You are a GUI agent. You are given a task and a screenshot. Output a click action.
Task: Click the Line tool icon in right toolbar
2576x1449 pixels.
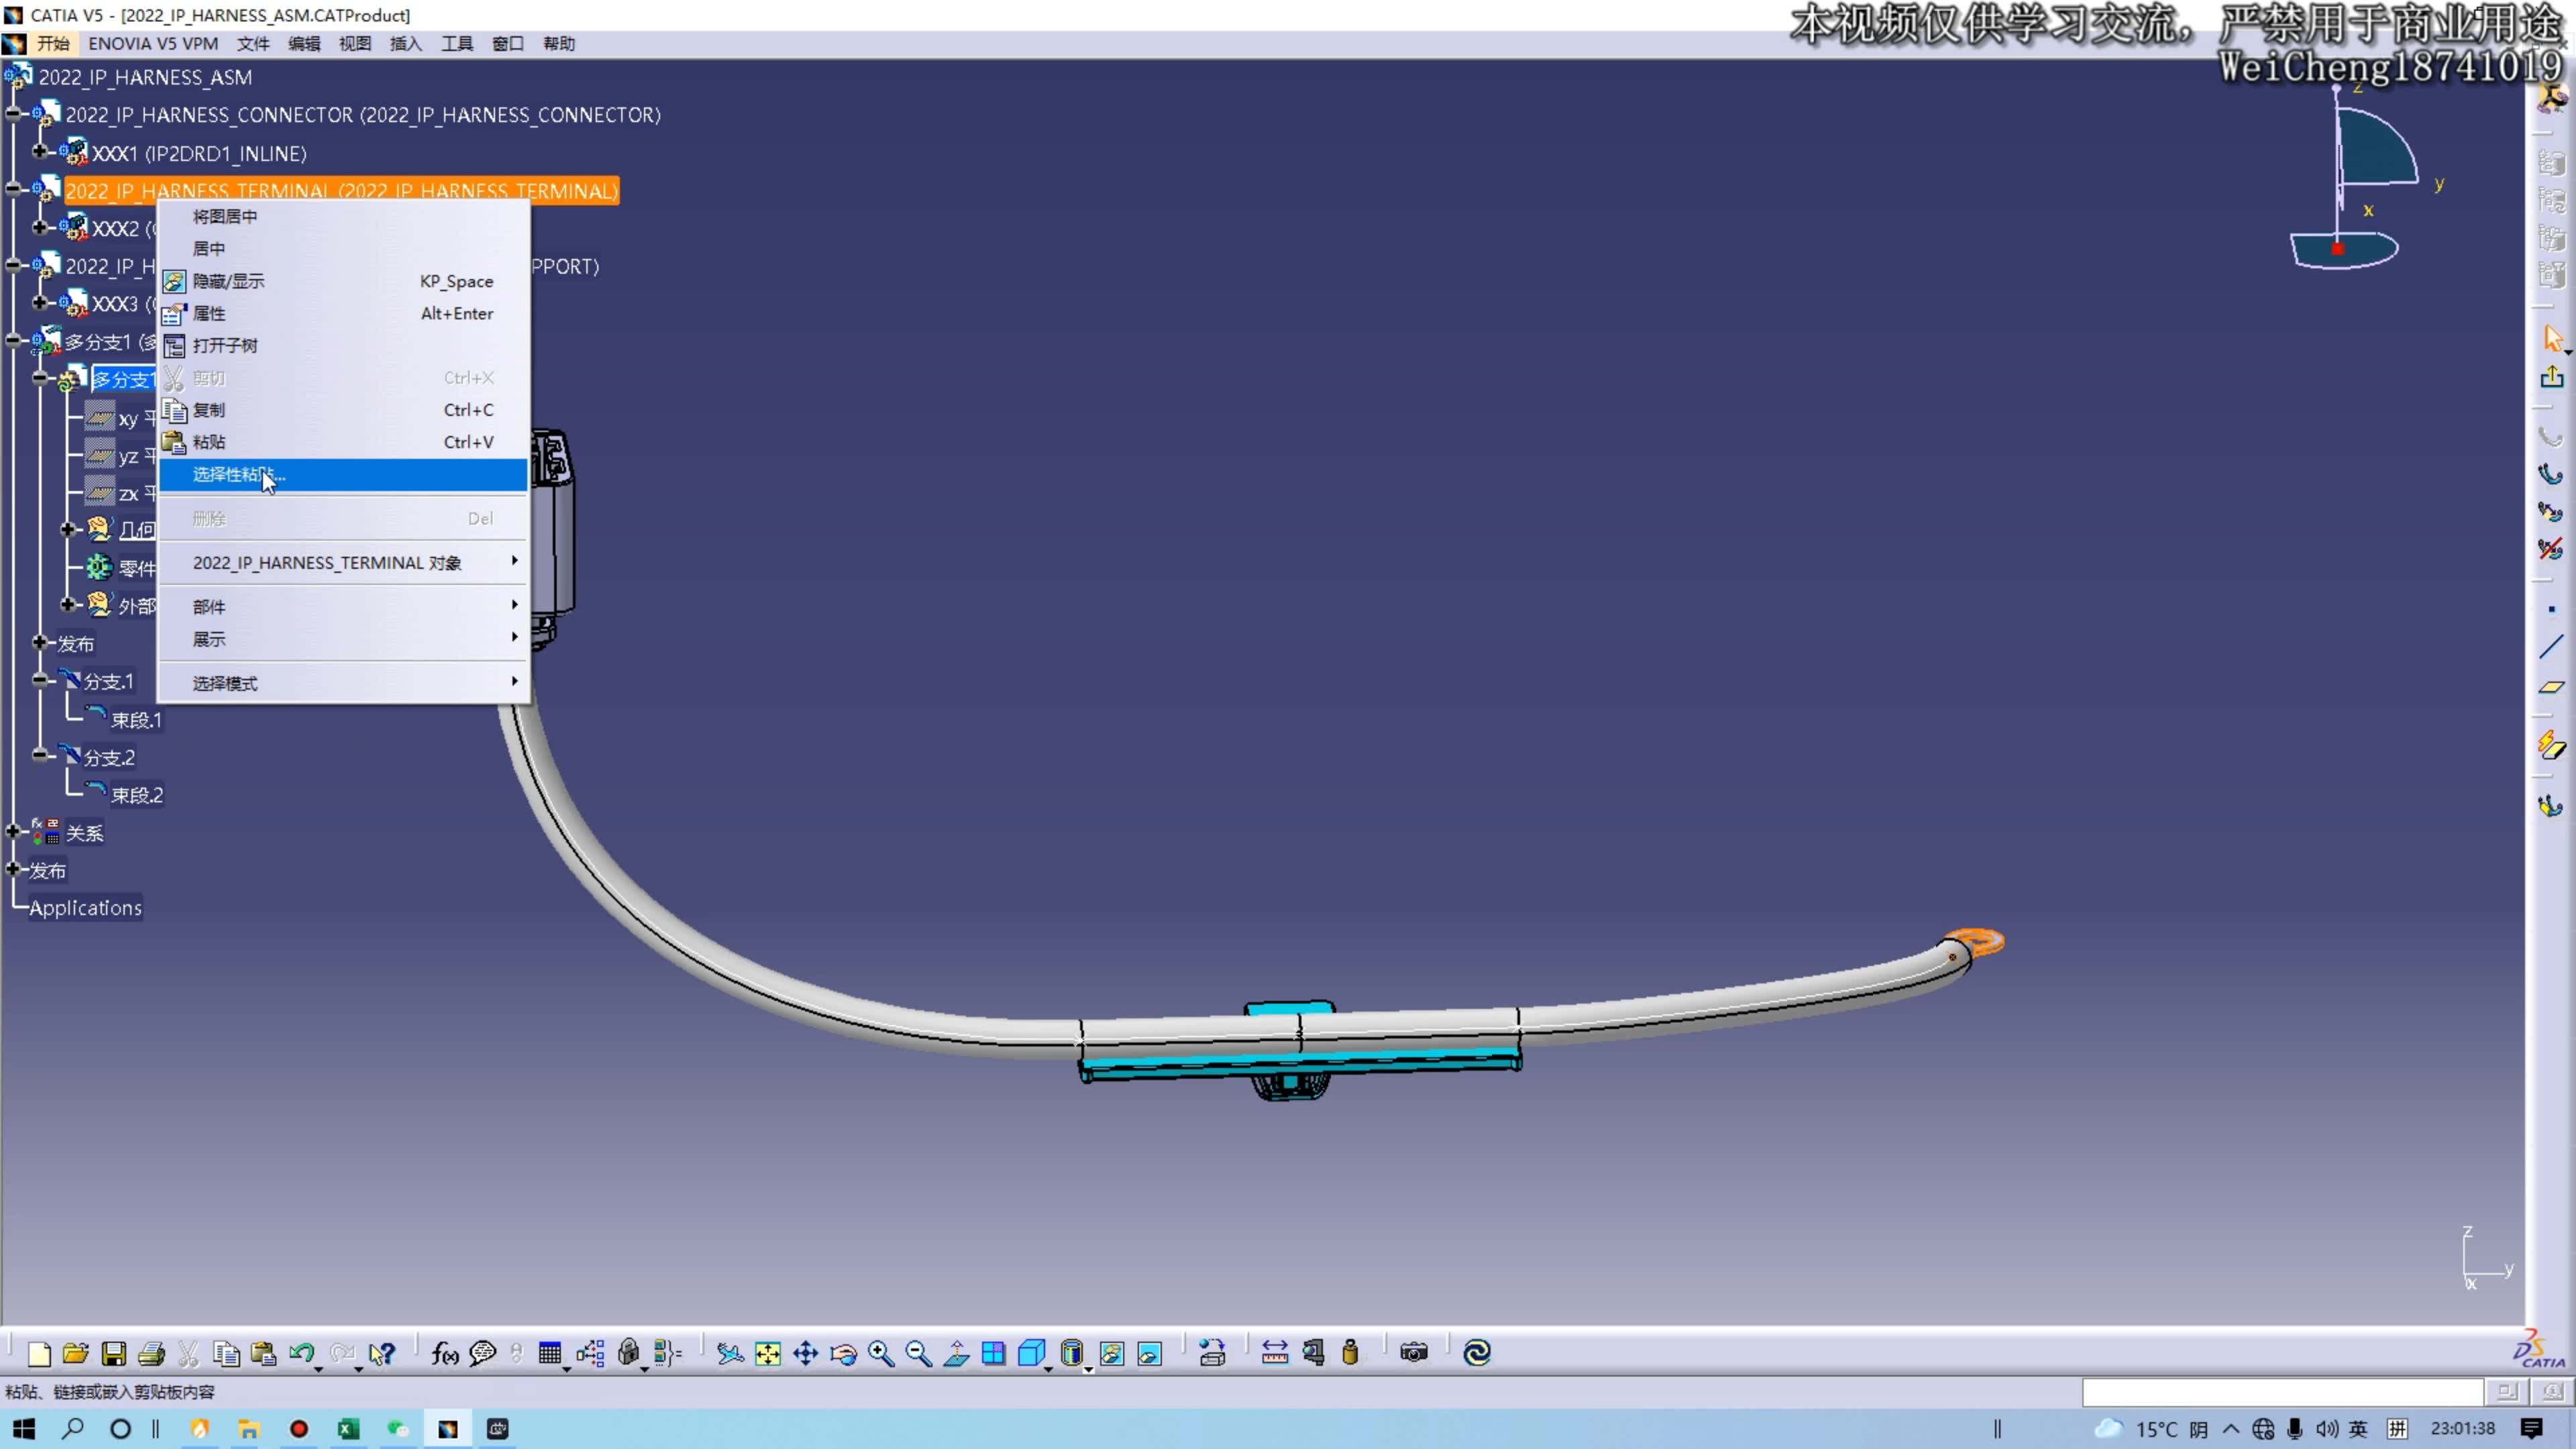coord(2552,647)
